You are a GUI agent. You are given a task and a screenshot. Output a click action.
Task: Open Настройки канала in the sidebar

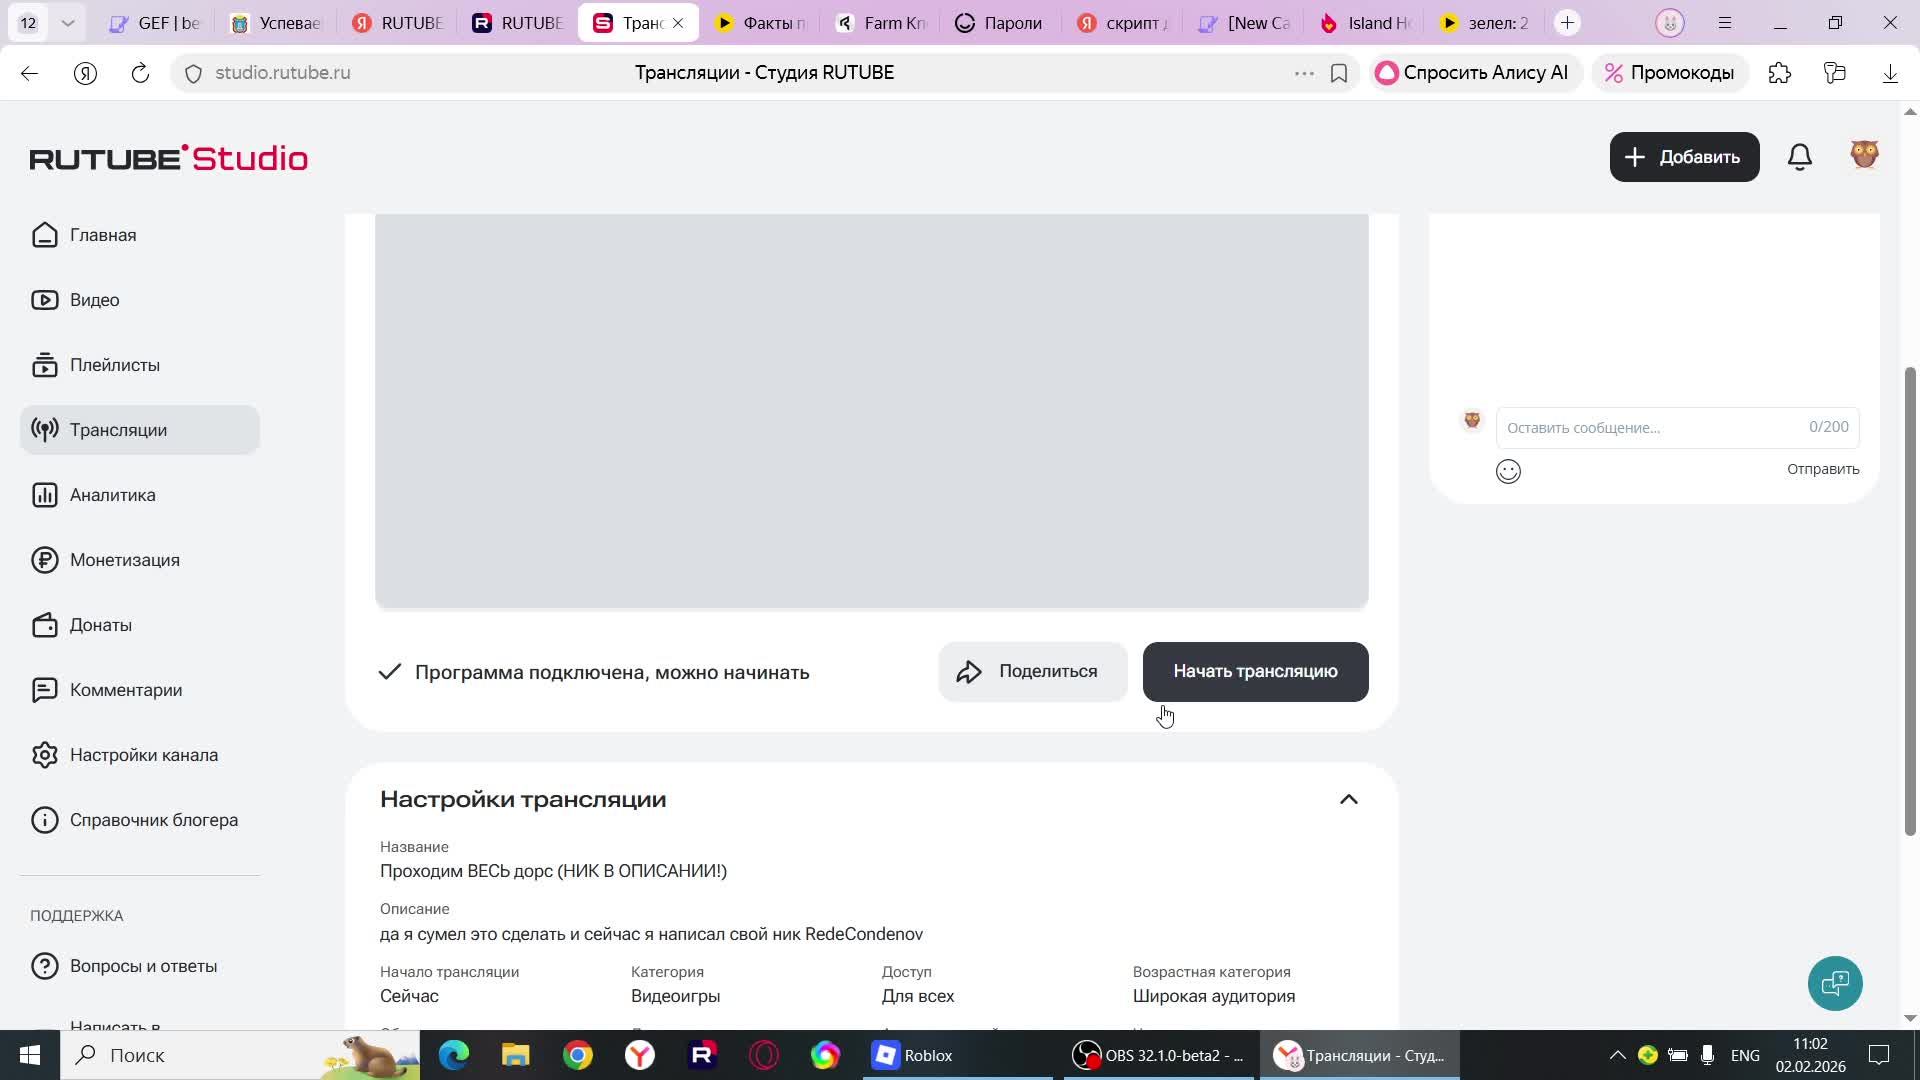point(144,754)
